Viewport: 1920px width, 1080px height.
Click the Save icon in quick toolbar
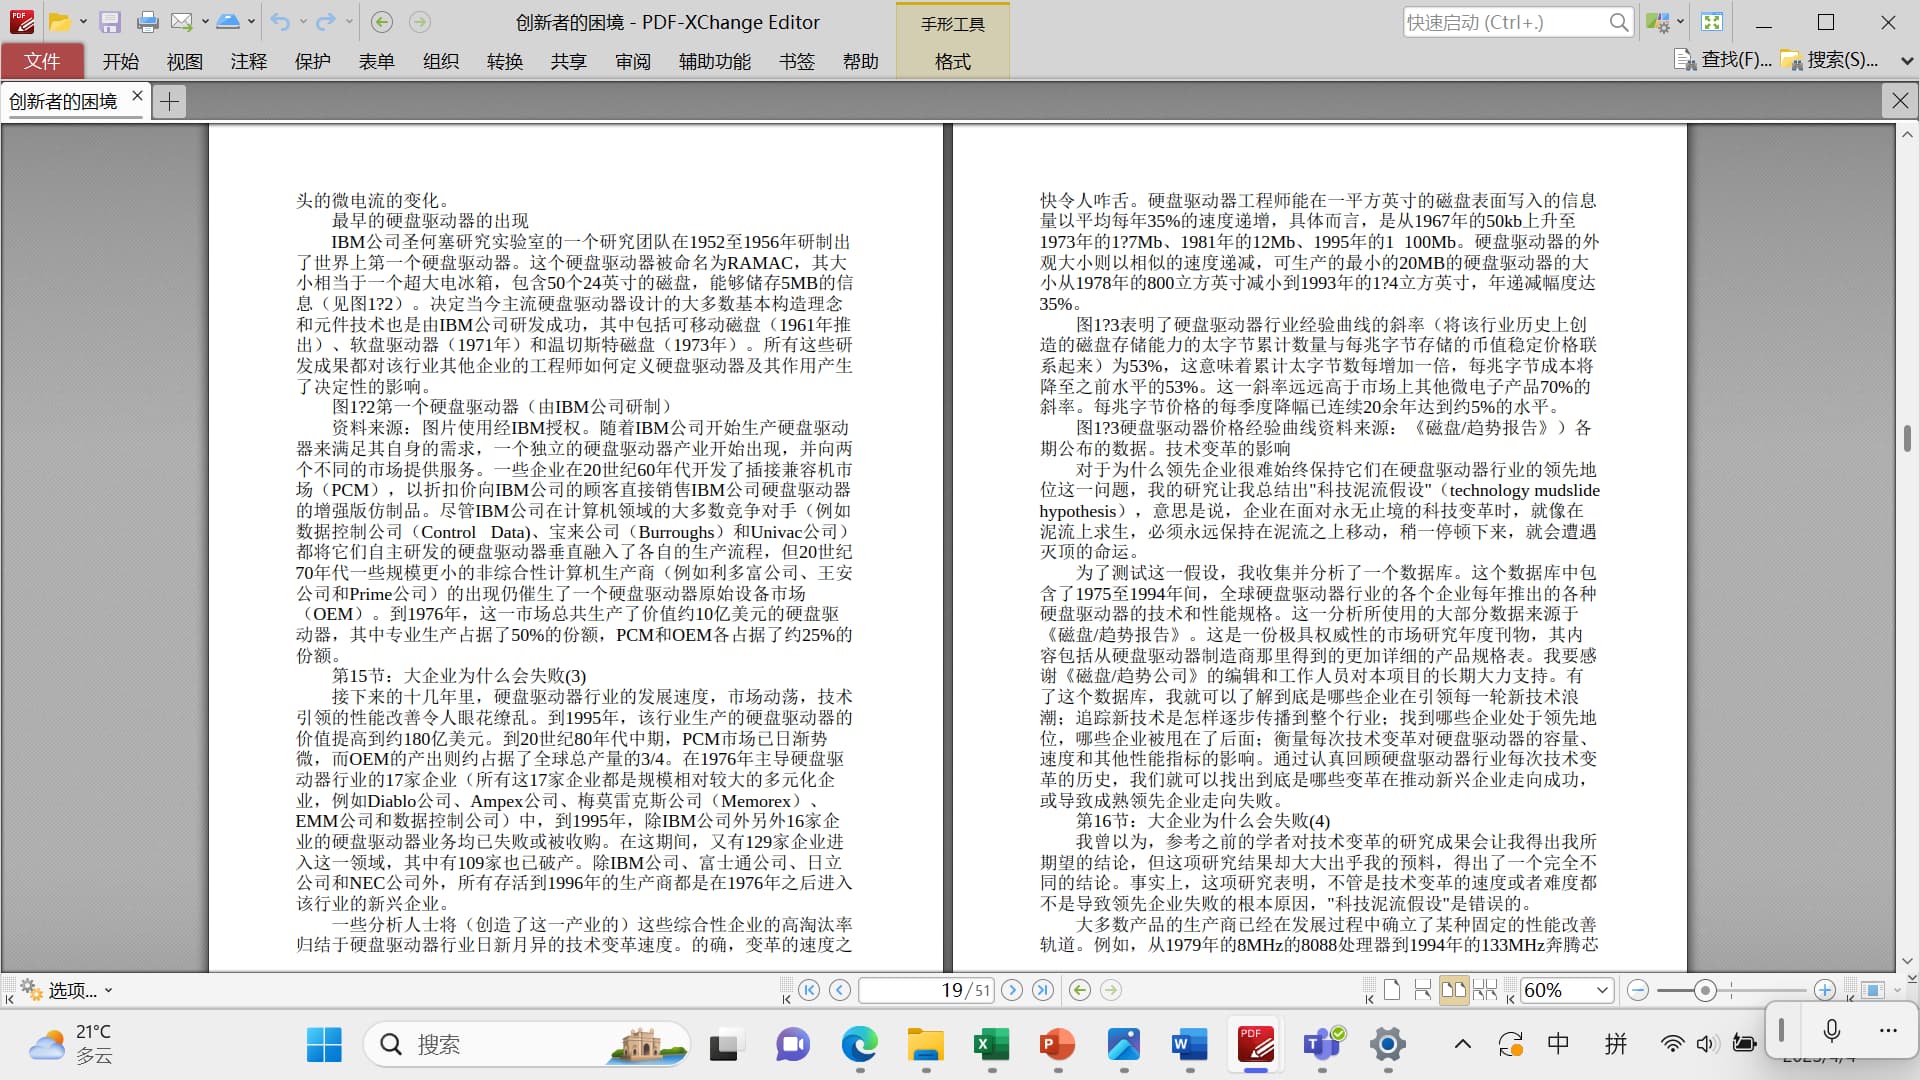click(110, 22)
